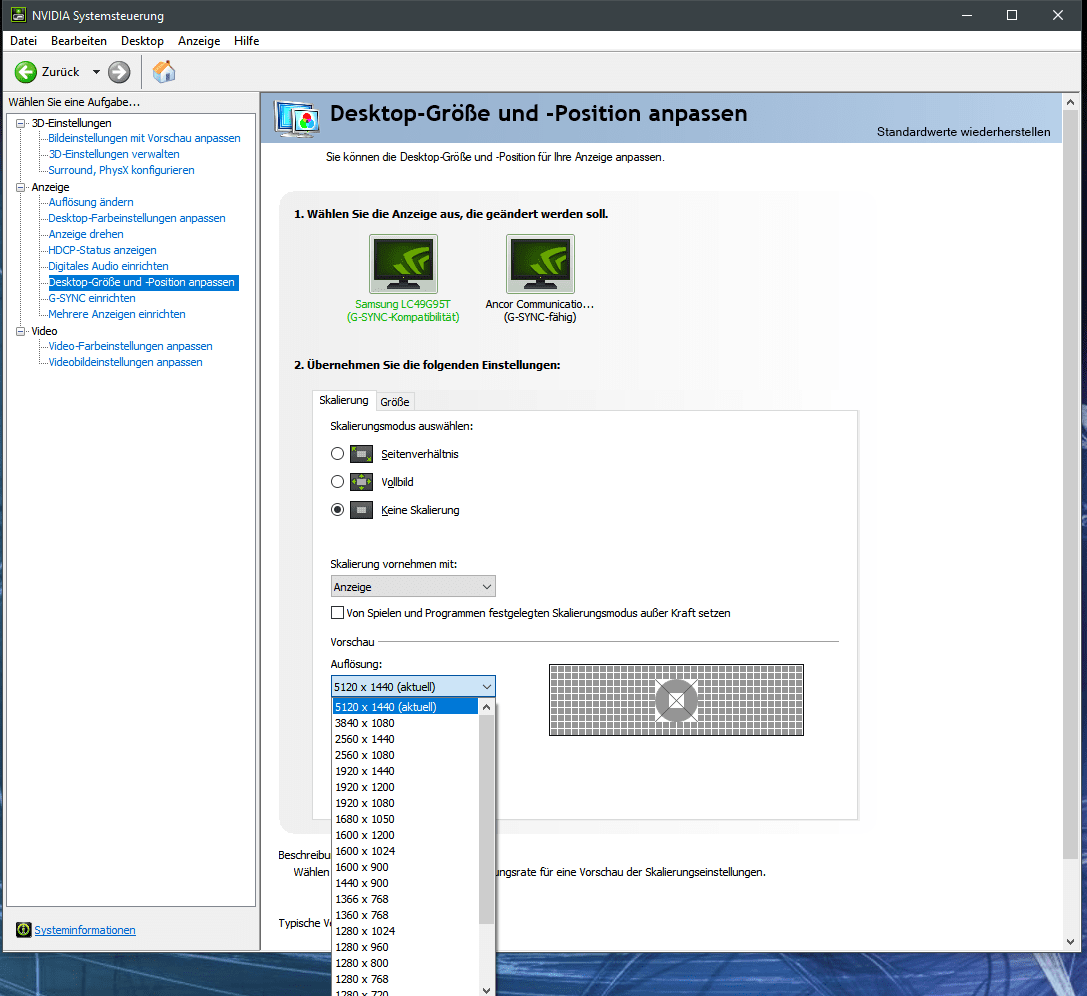Choose 1366 x 768 from resolution list
This screenshot has height=996, width=1087.
coord(406,899)
